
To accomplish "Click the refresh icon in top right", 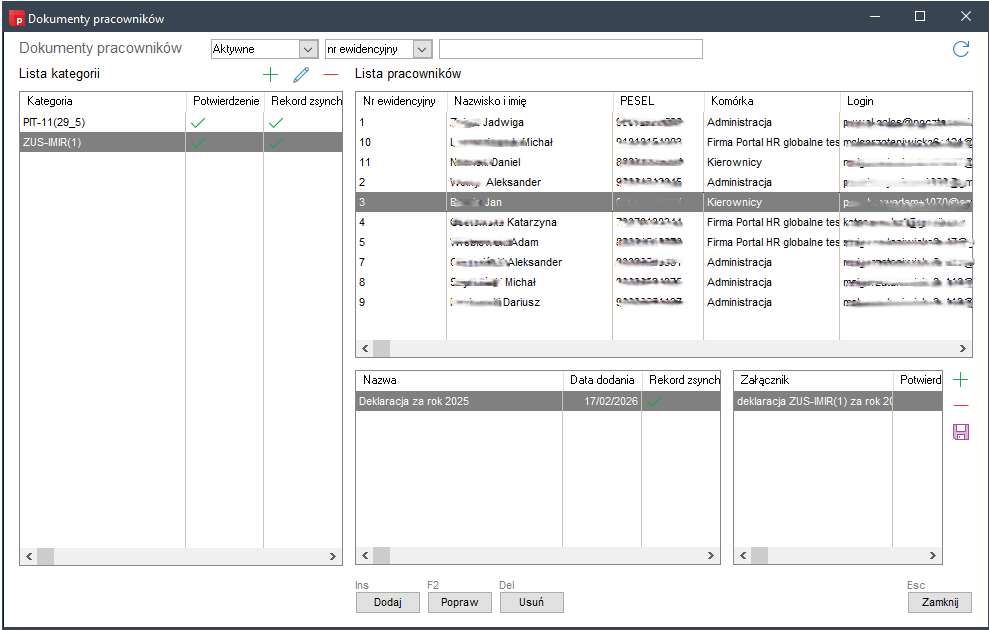I will click(961, 49).
